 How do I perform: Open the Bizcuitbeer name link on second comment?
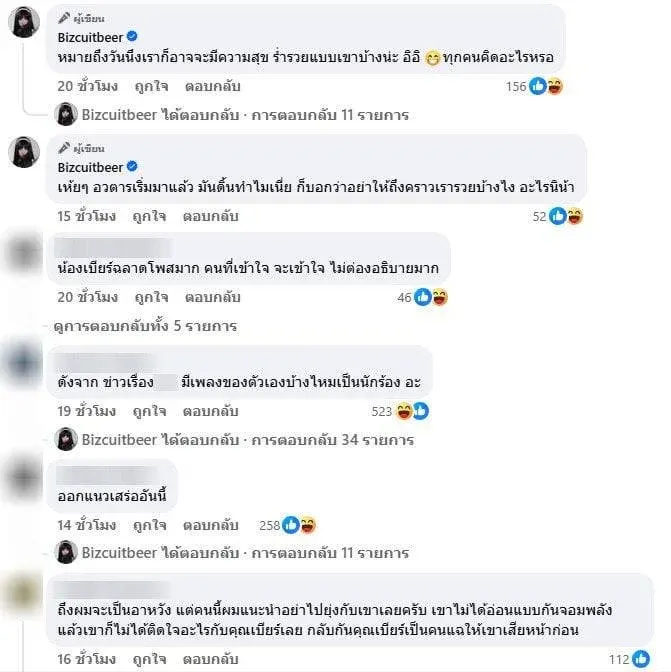coord(90,167)
